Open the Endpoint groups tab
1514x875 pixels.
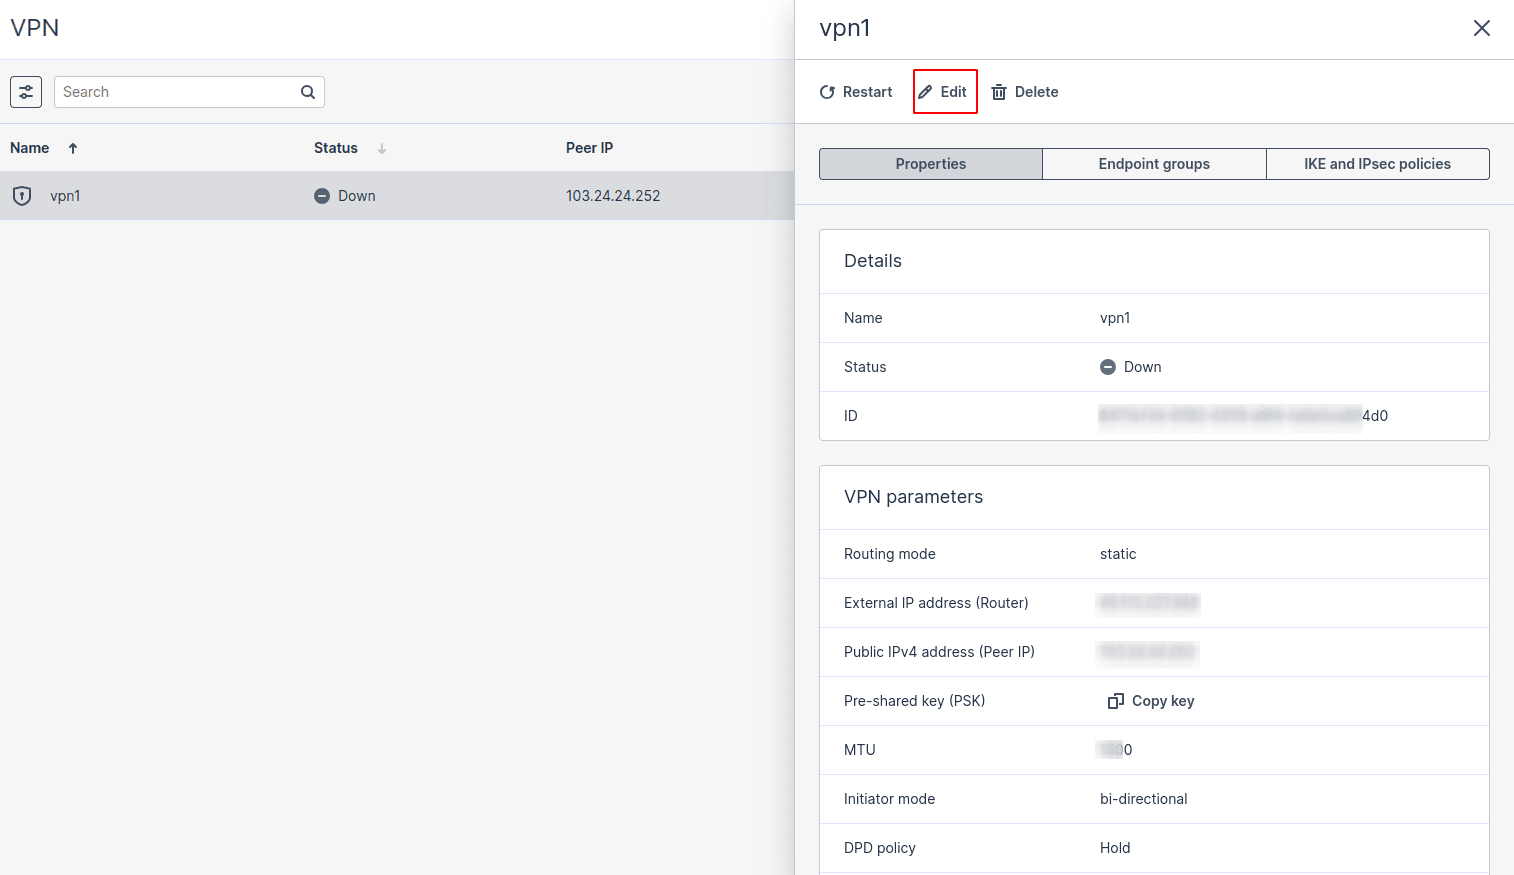click(x=1154, y=164)
